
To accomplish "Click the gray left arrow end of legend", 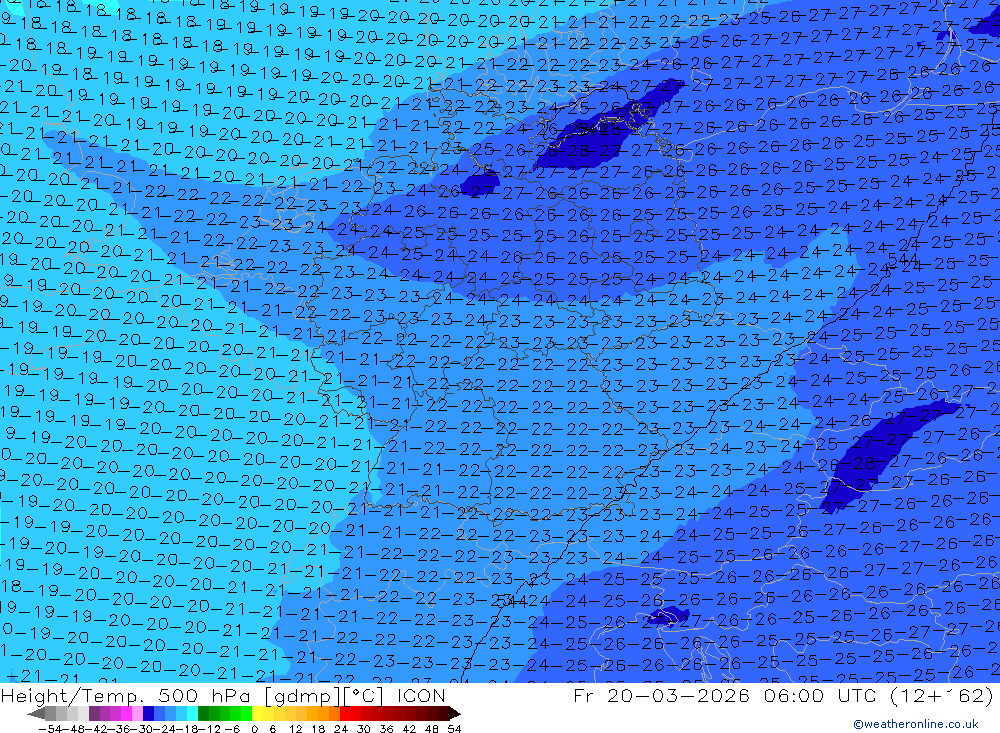I will pyautogui.click(x=36, y=713).
